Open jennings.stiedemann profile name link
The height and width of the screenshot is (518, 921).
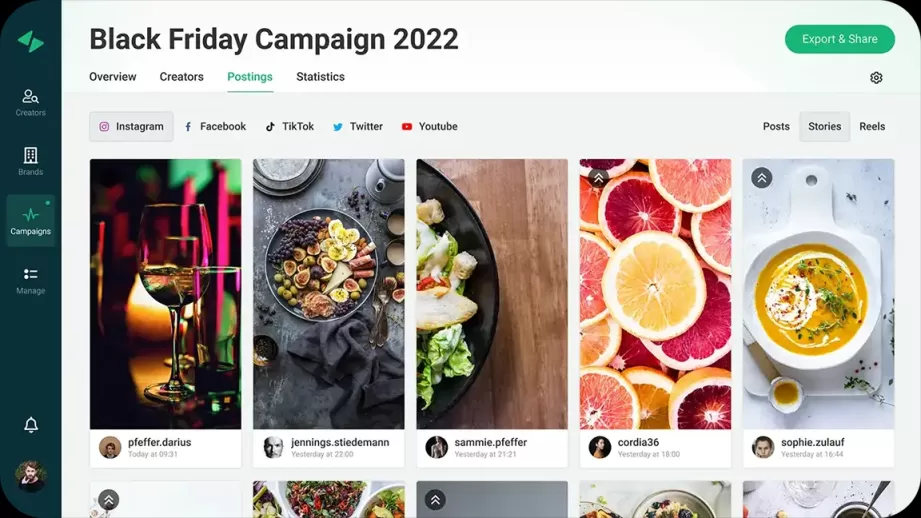coord(340,442)
